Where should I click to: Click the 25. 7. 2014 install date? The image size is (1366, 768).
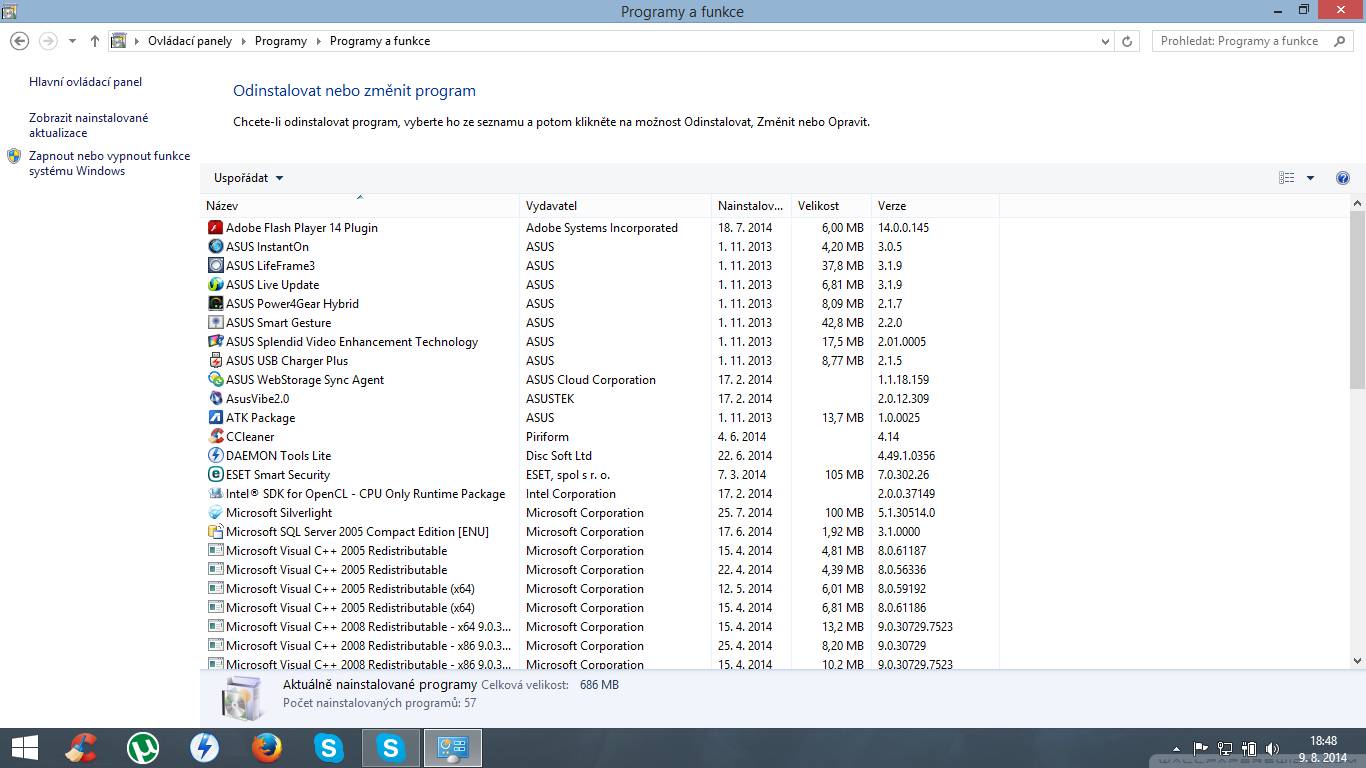coord(745,513)
